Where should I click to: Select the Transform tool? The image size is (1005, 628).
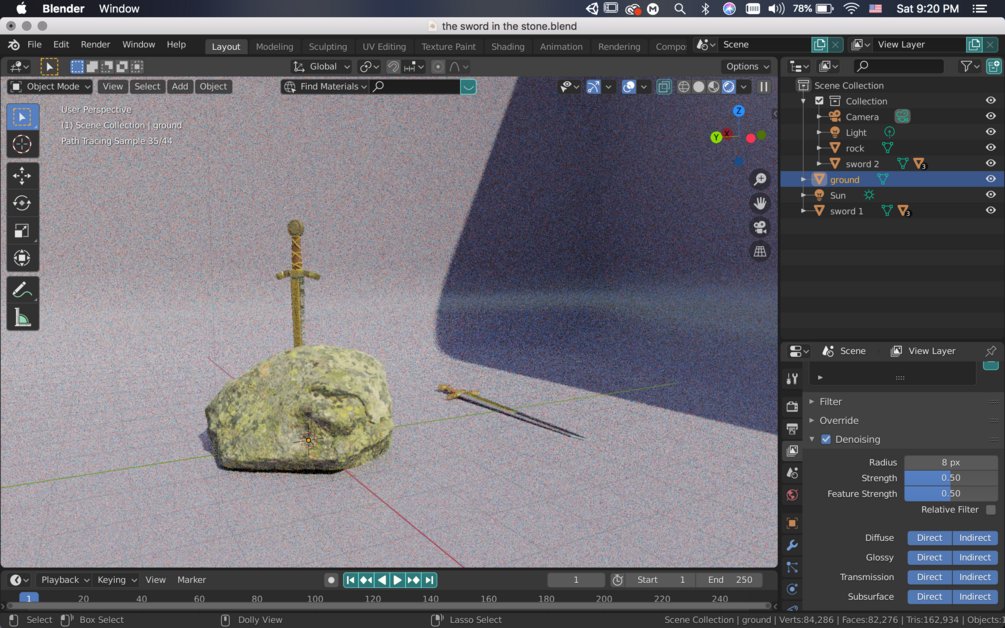point(22,258)
